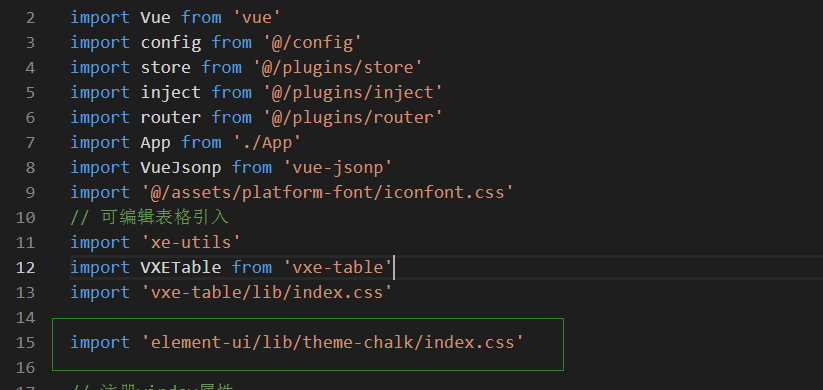Click the router identifier on line 6
823x390 pixels.
coord(171,118)
